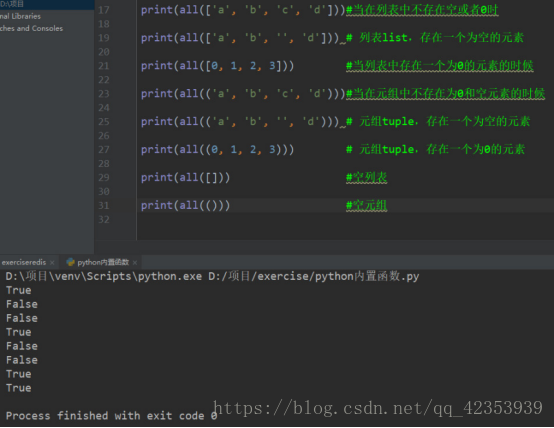Close the exerciseredis run tab
The height and width of the screenshot is (428, 554).
[x=52, y=263]
